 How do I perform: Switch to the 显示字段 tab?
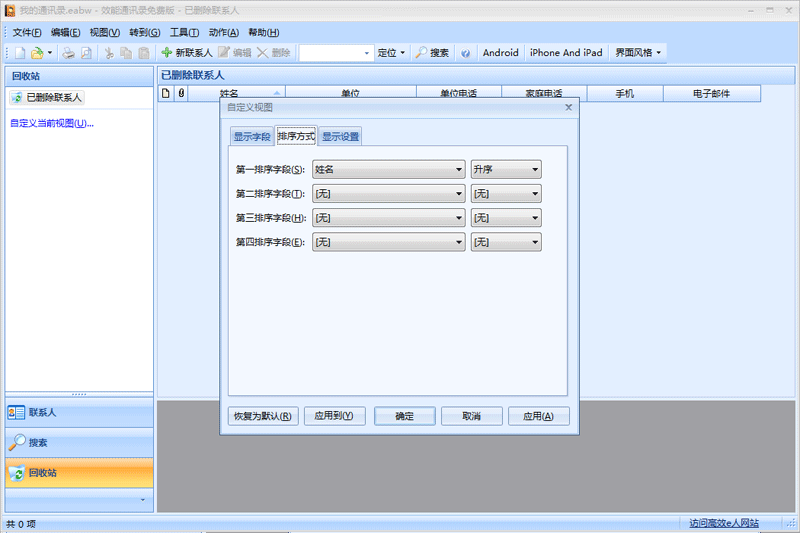pyautogui.click(x=252, y=137)
